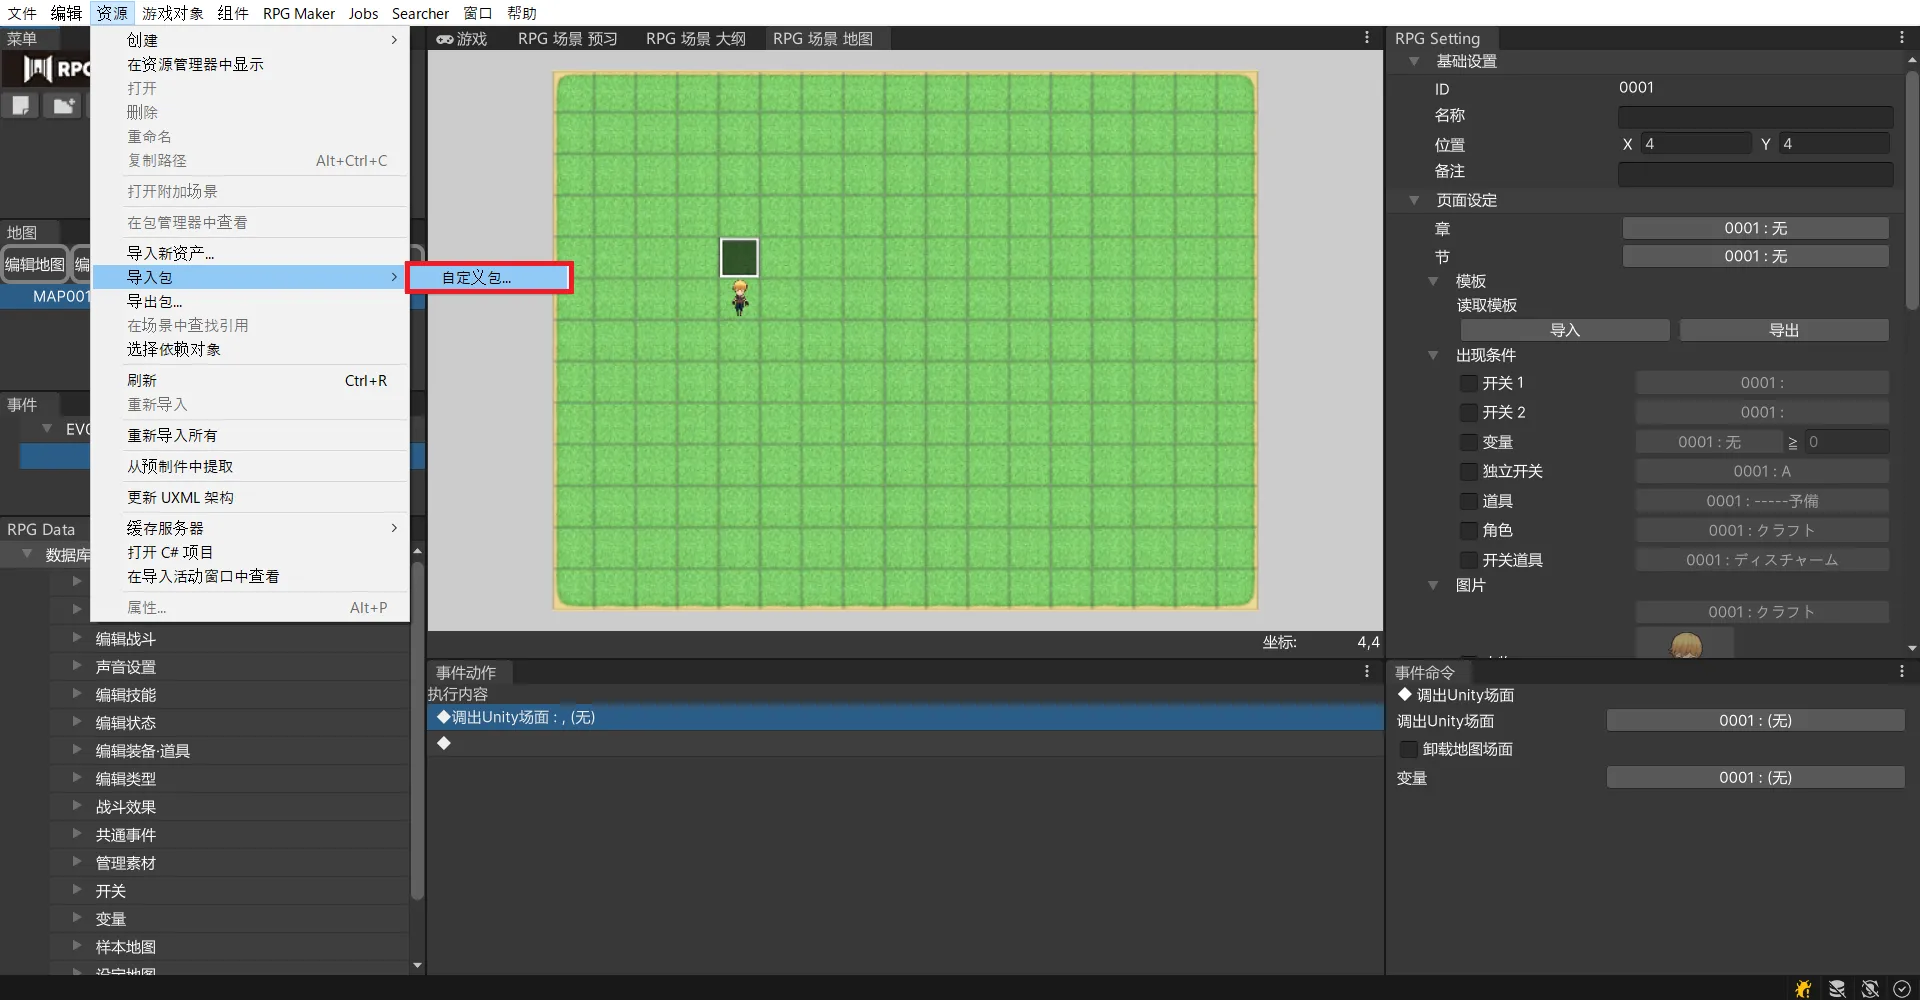
Task: Click the 导出 template button
Action: tap(1784, 330)
